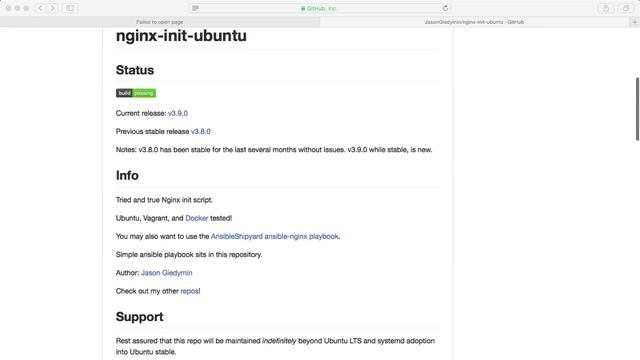Viewport: 640px width, 360px height.
Task: Click the green zoom window button
Action: 26,8
